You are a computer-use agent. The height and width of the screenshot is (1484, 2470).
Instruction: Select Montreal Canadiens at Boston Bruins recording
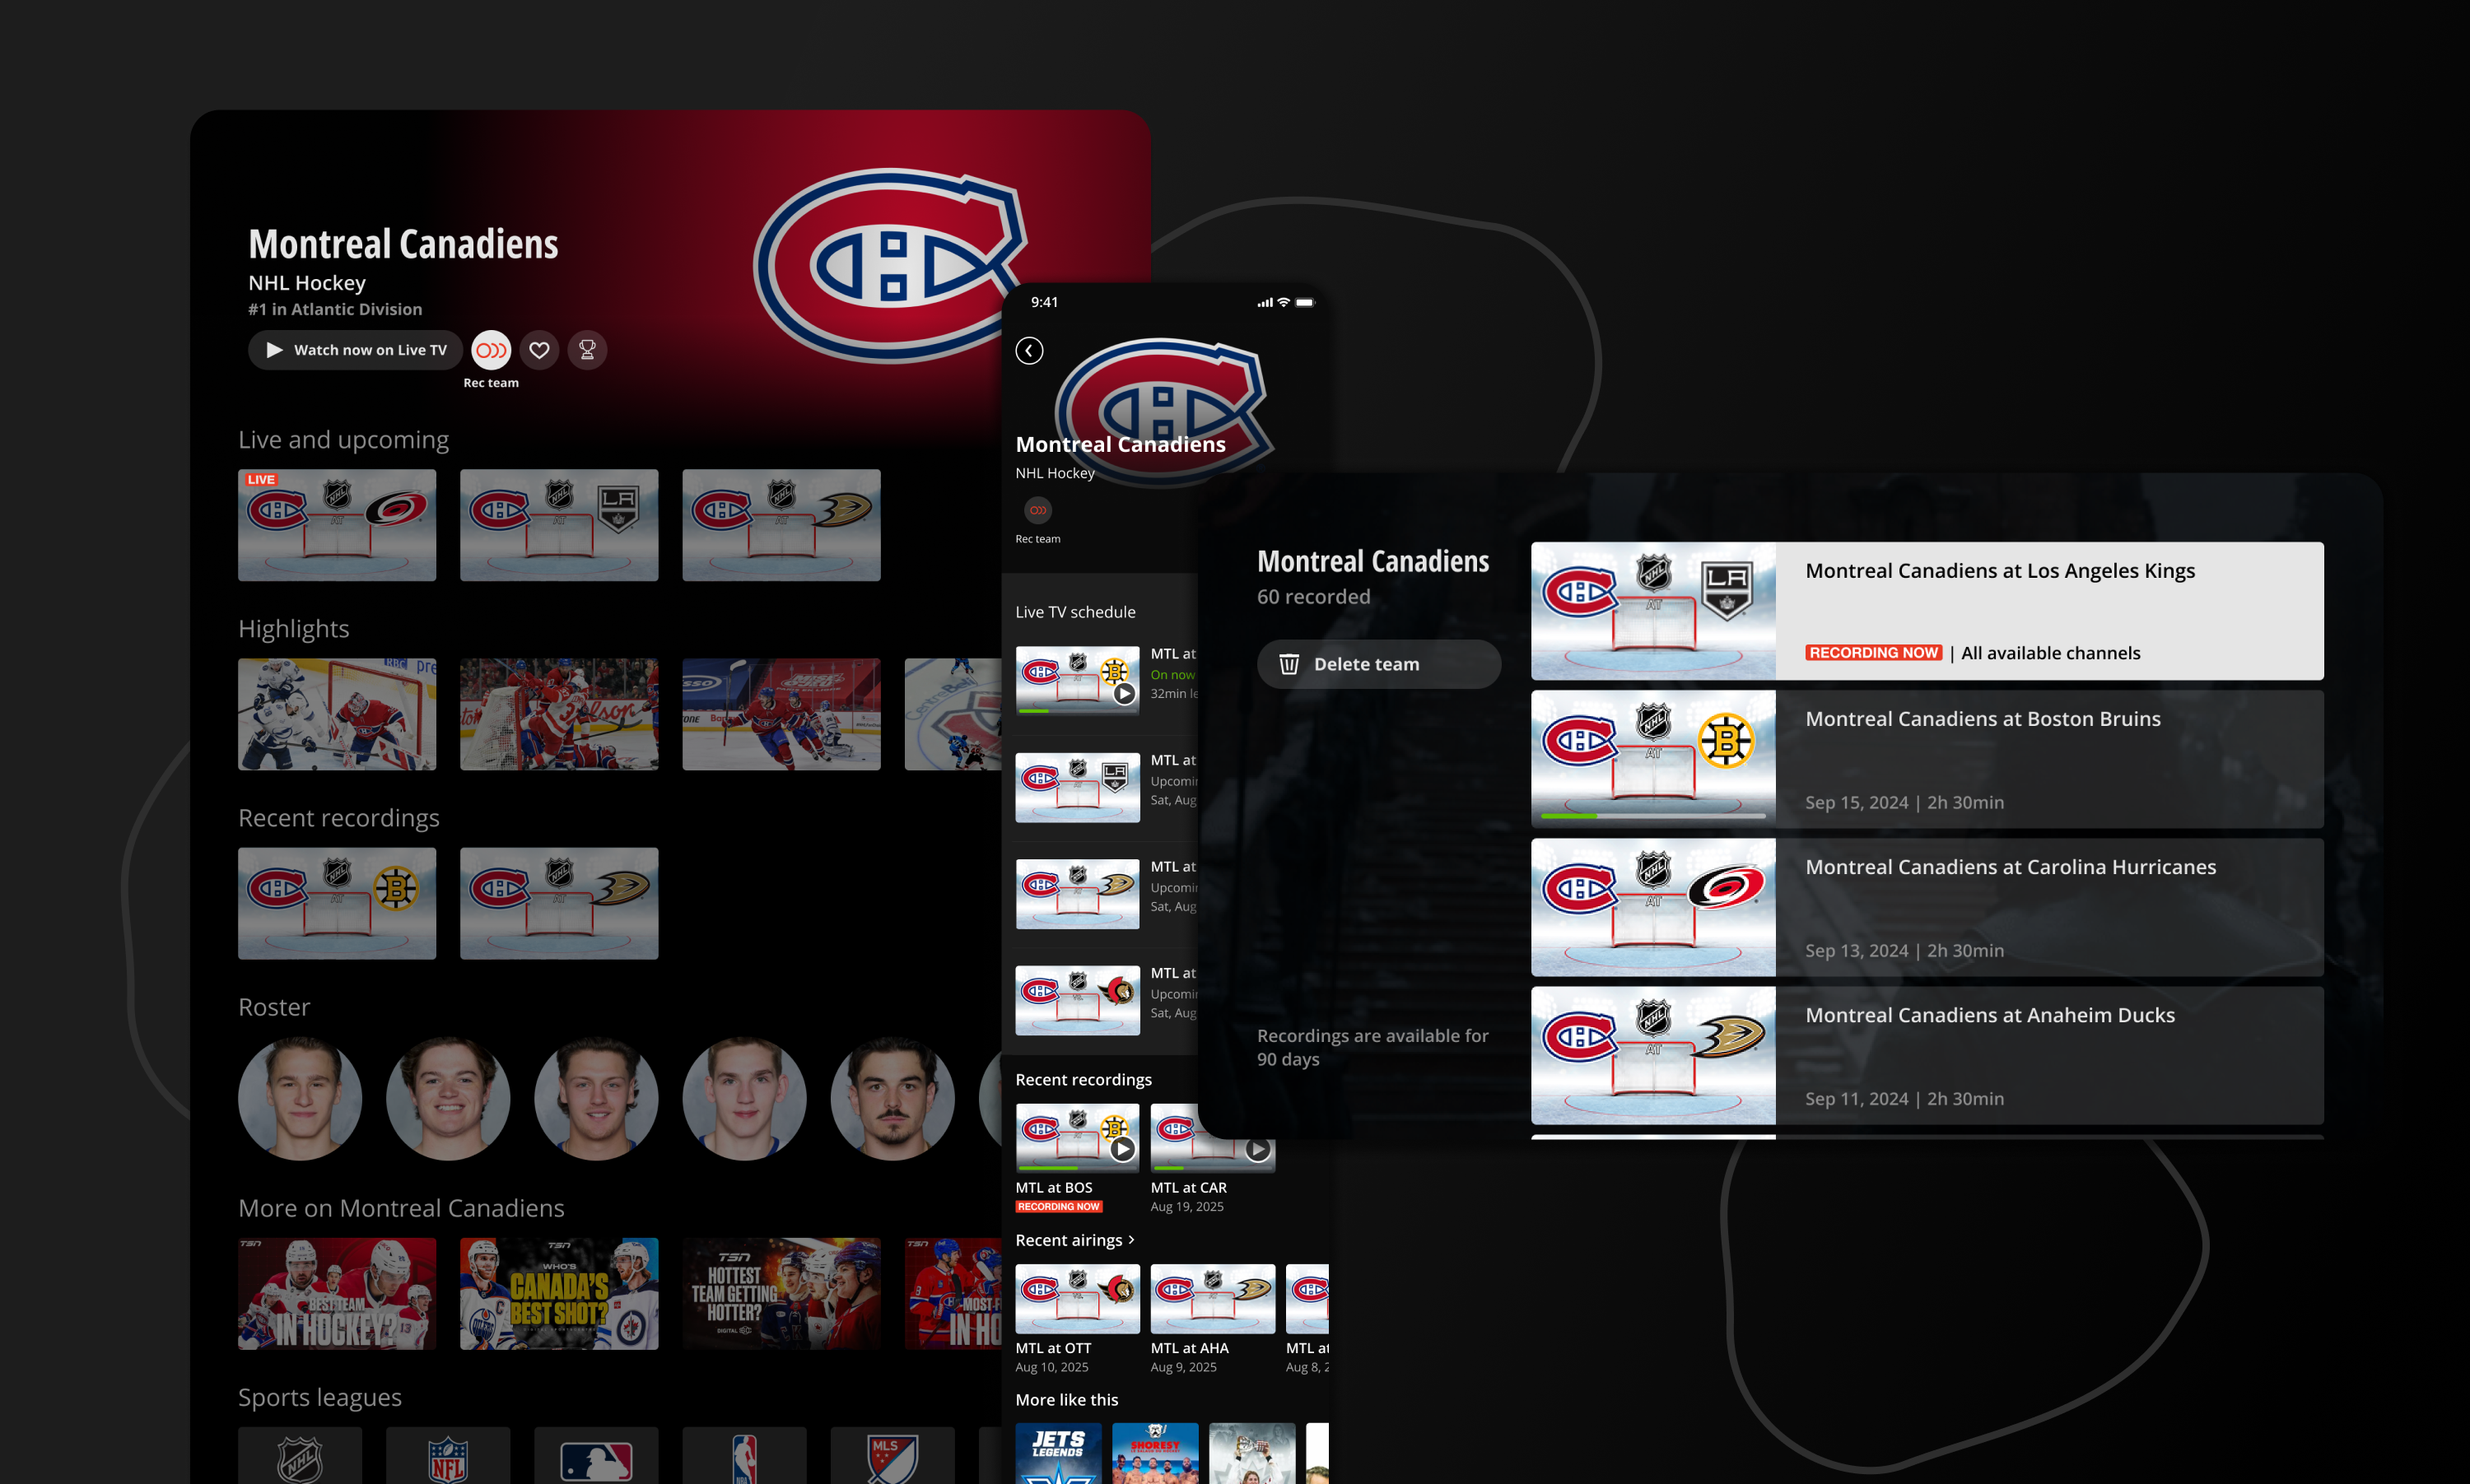tap(1926, 759)
